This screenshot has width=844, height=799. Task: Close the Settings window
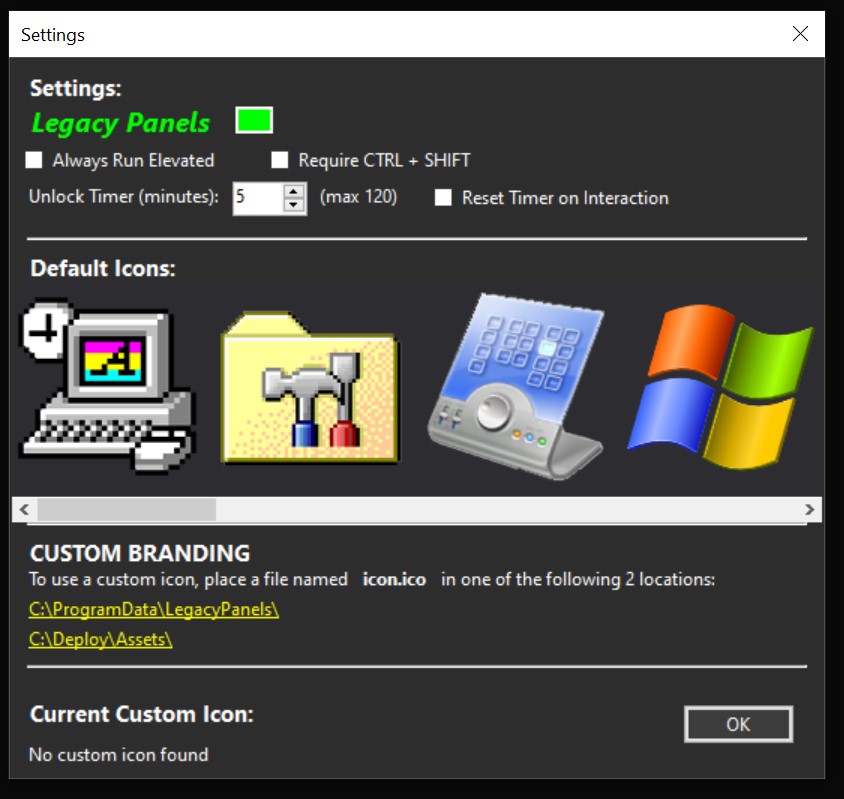pyautogui.click(x=800, y=34)
